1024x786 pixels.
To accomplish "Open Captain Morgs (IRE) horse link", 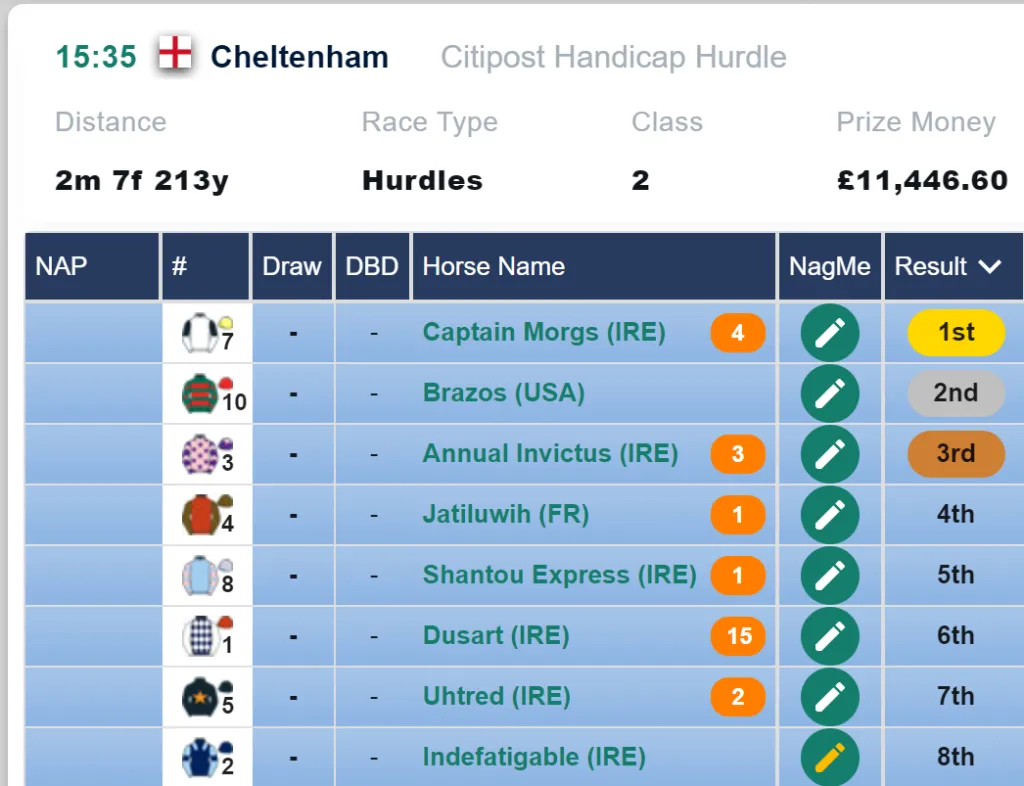I will [544, 332].
